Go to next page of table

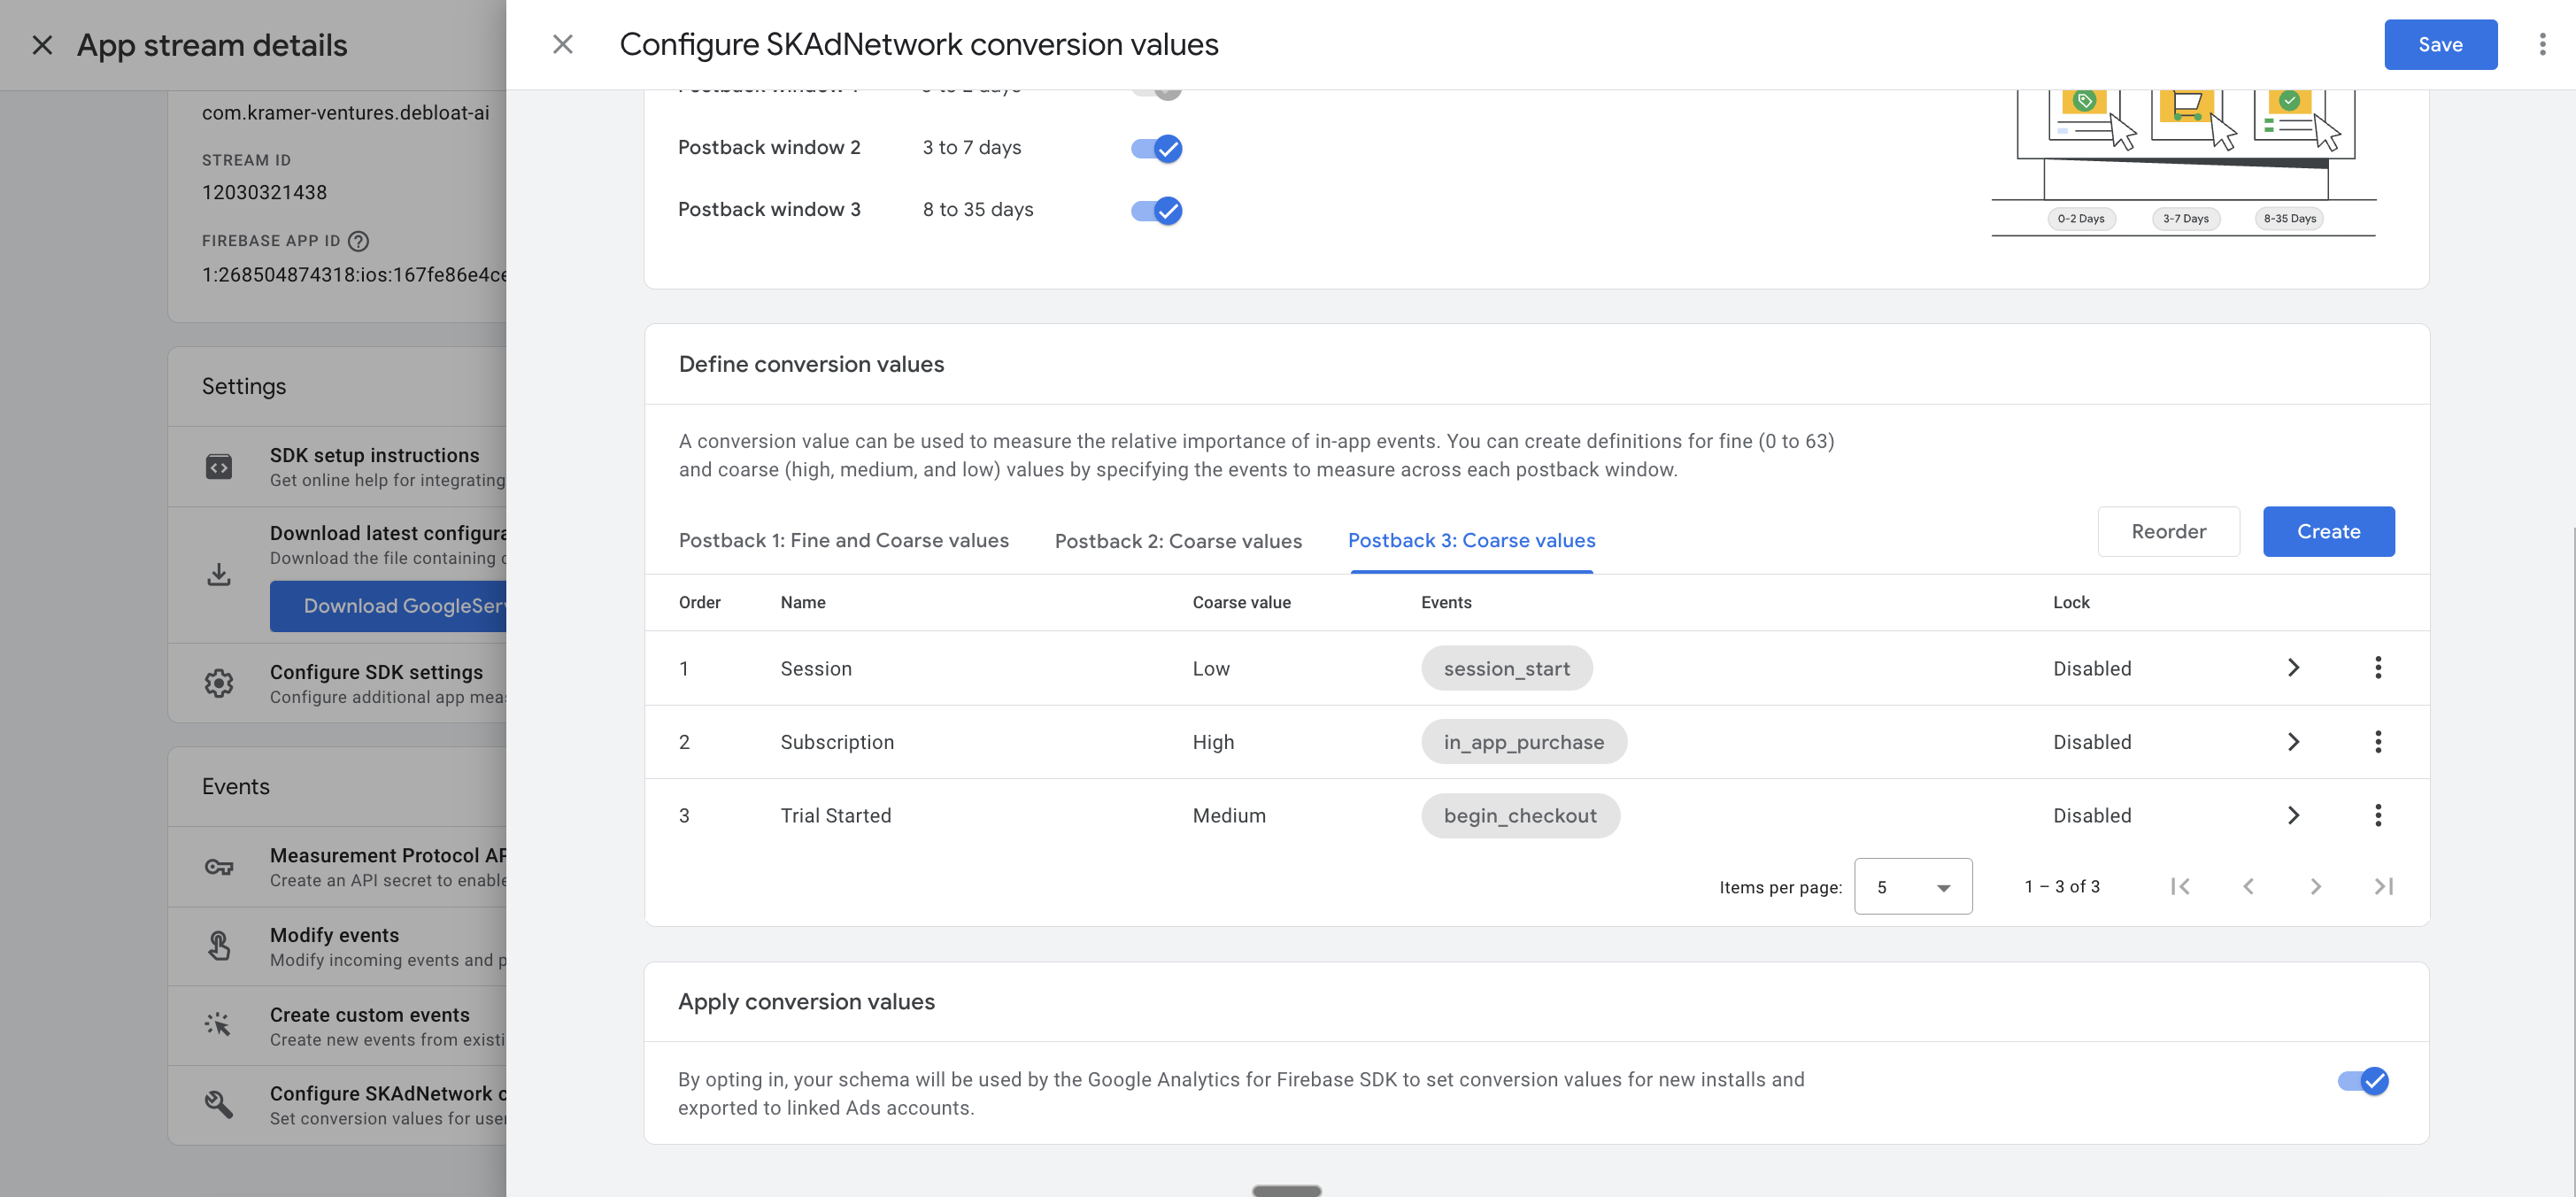coord(2315,886)
